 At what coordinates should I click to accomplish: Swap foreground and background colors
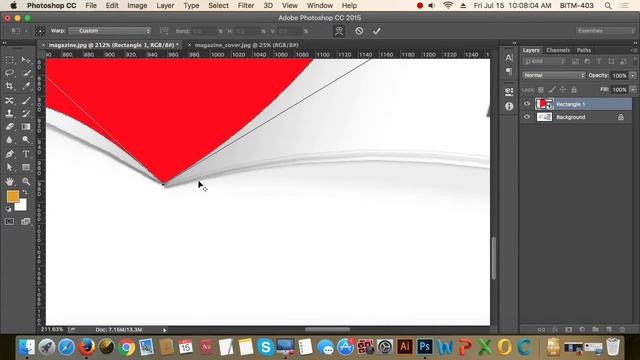click(25, 192)
